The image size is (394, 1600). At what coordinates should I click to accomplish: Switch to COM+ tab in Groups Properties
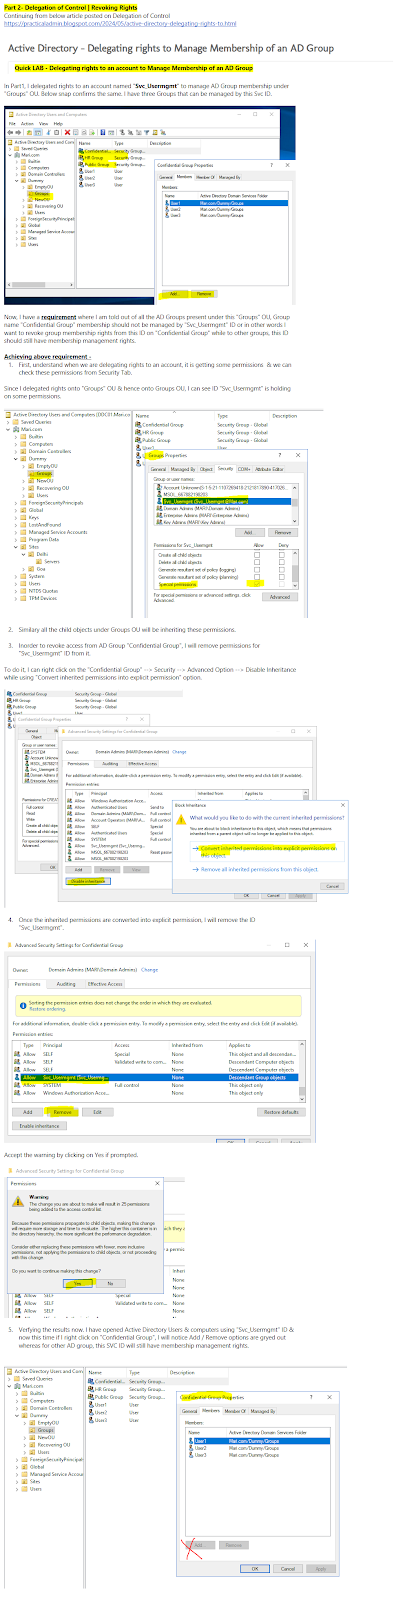coord(244,469)
